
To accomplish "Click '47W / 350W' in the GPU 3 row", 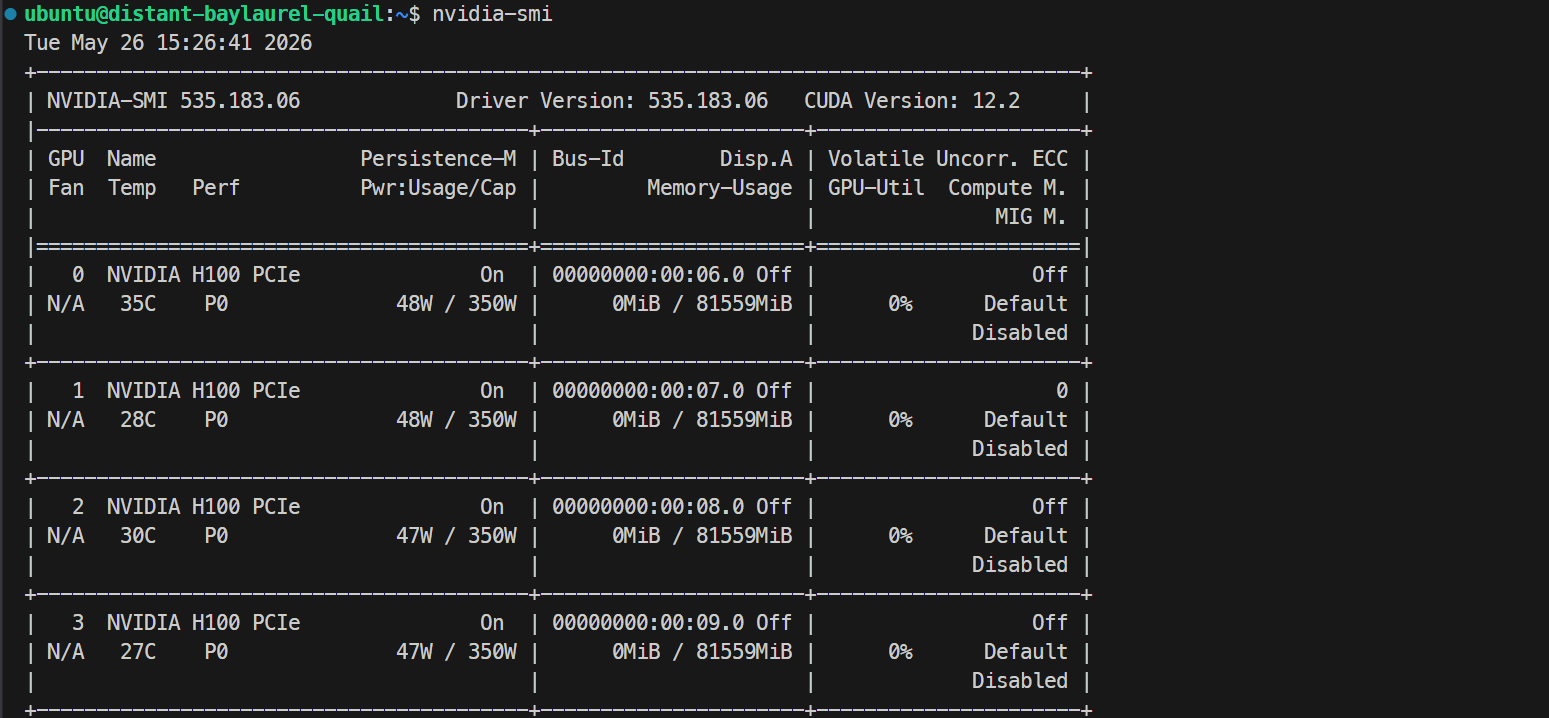I will click(456, 652).
